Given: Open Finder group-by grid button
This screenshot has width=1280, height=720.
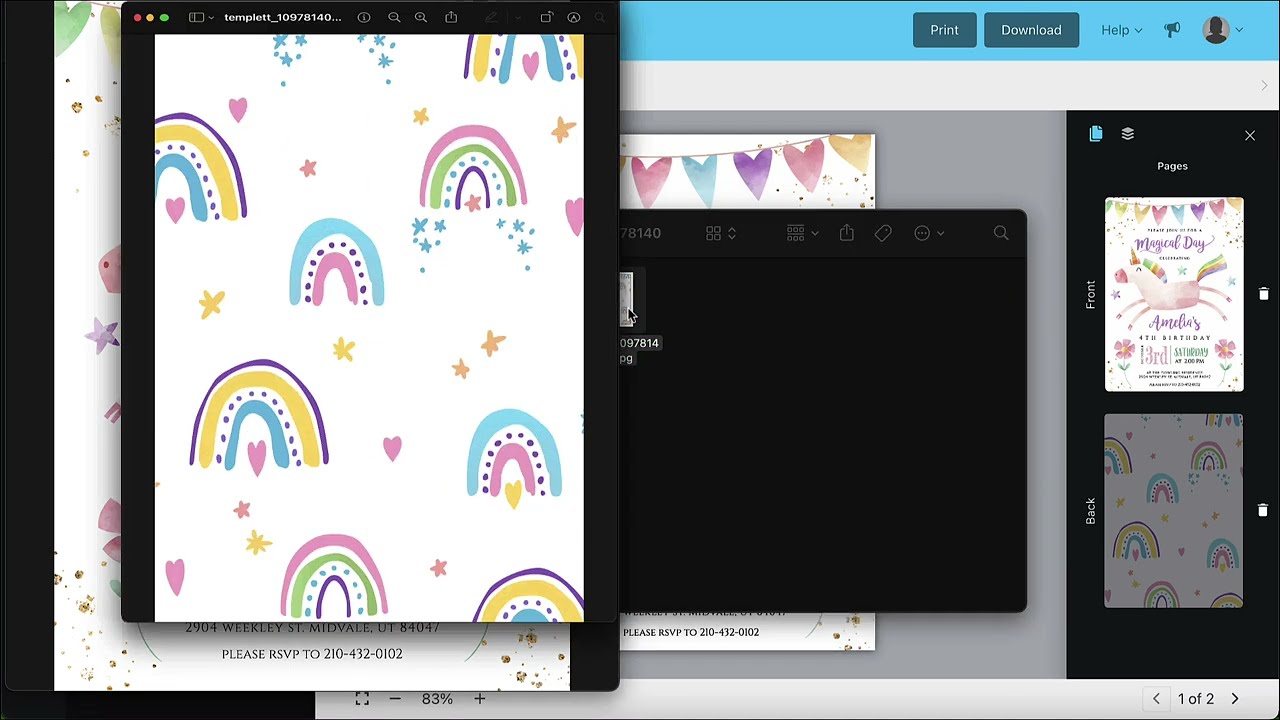Looking at the screenshot, I should pyautogui.click(x=795, y=233).
